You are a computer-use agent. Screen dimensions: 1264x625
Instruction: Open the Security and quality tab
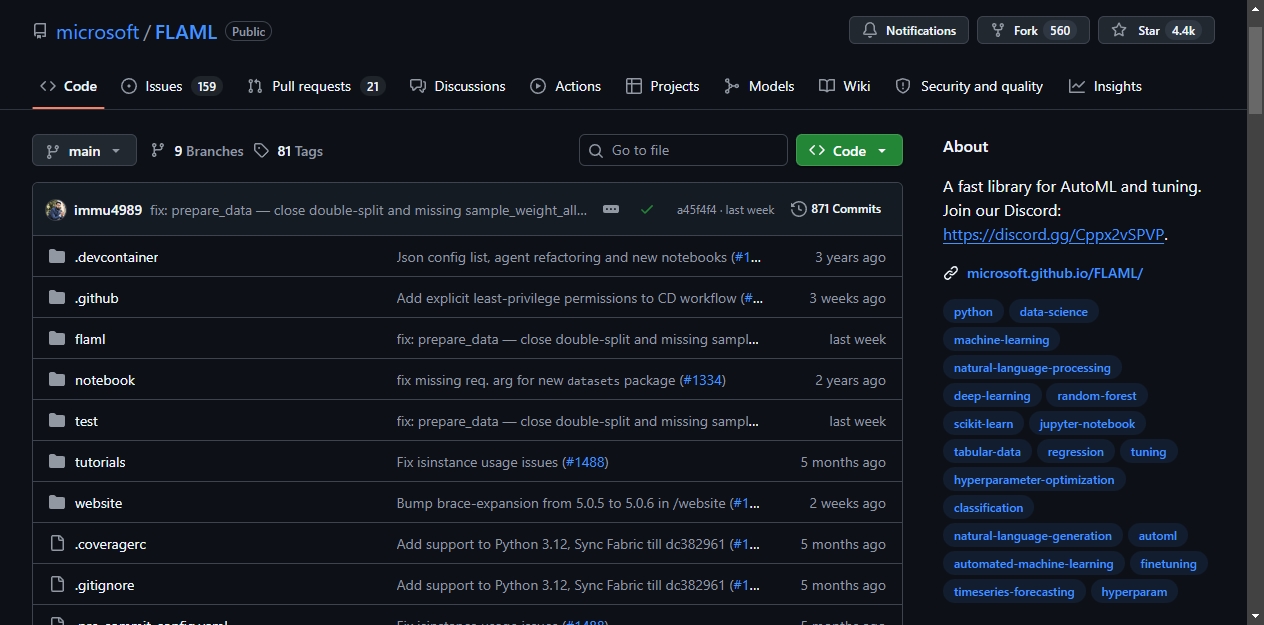point(970,86)
